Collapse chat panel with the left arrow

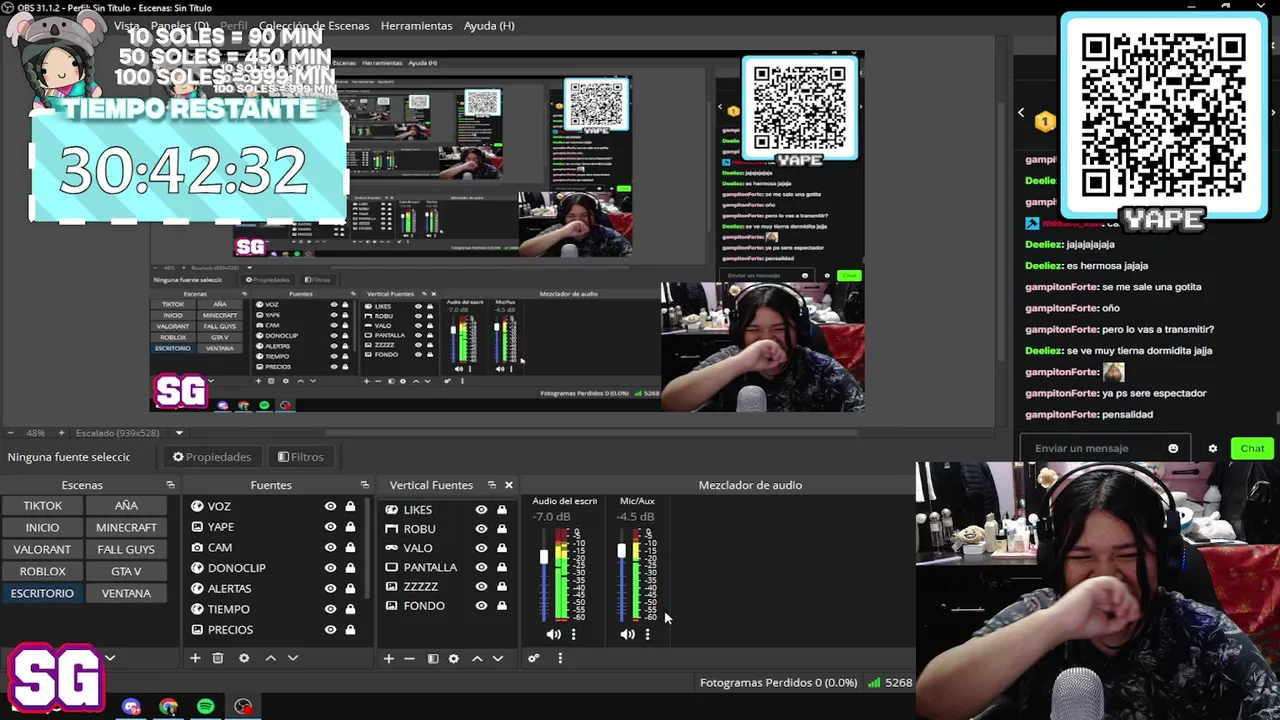coord(1021,113)
